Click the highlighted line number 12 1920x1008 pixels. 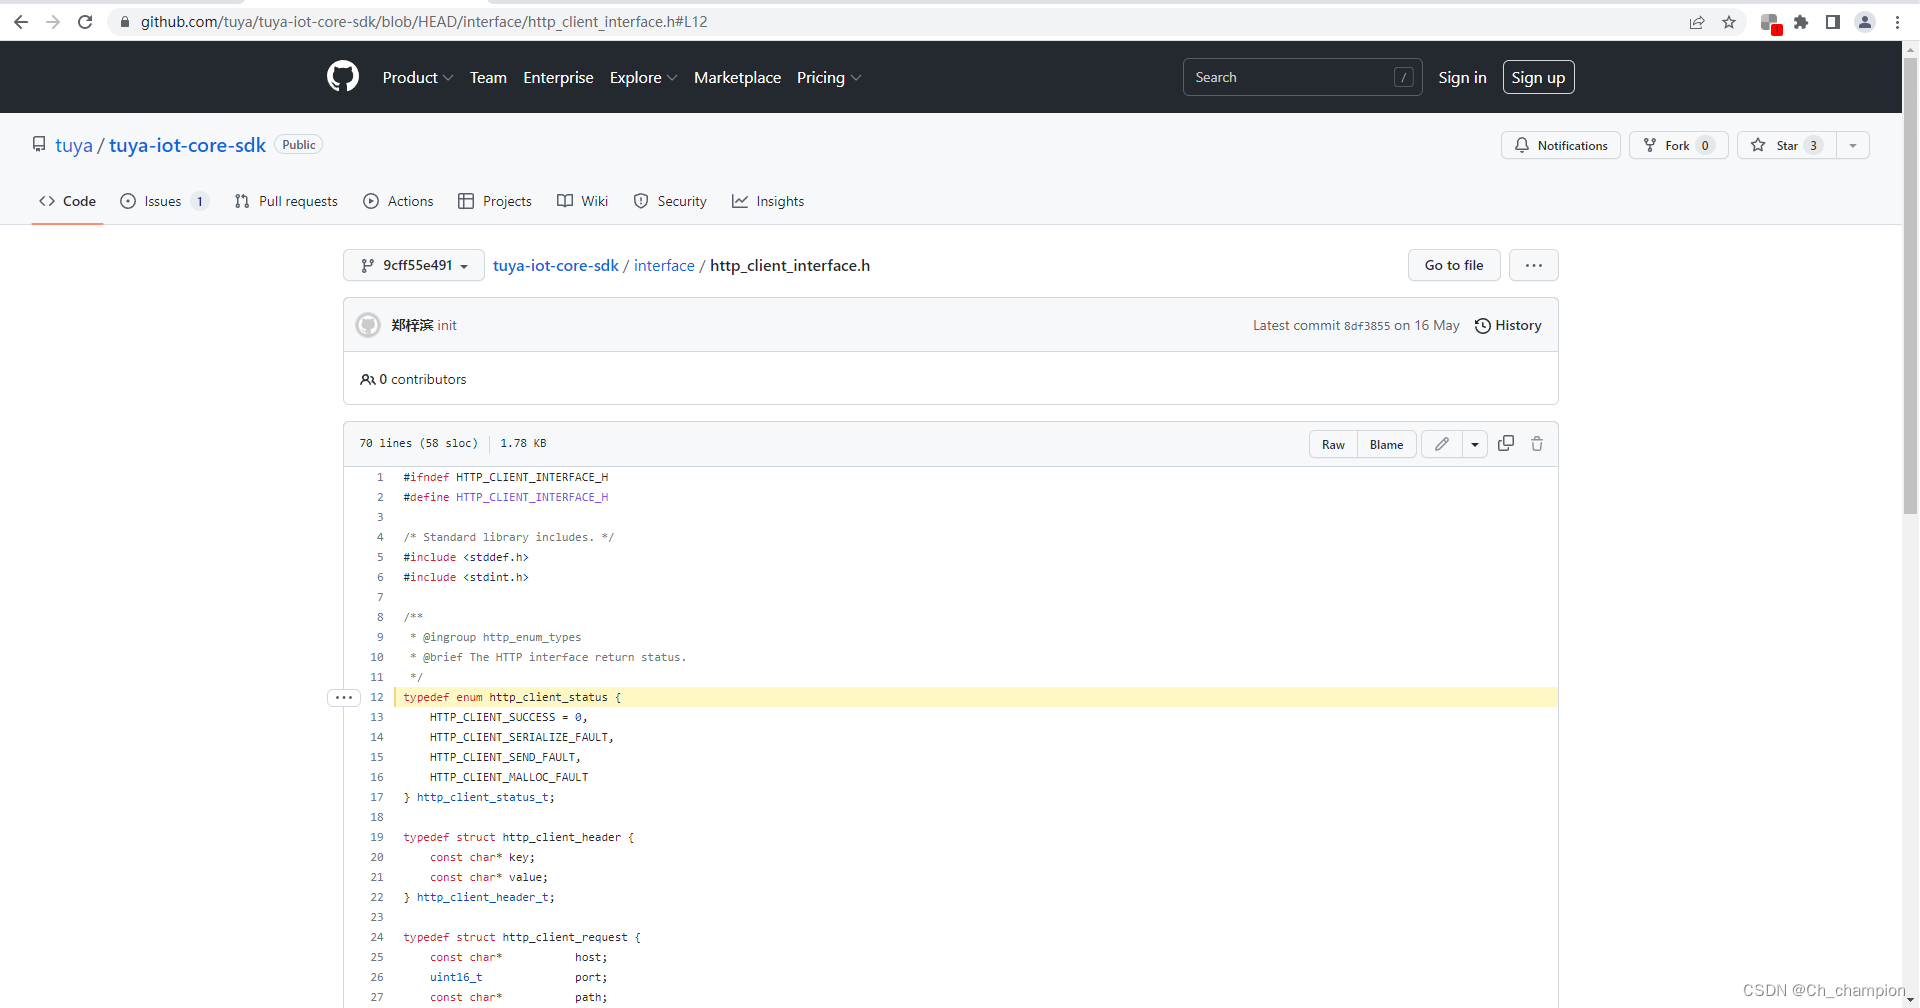click(377, 697)
